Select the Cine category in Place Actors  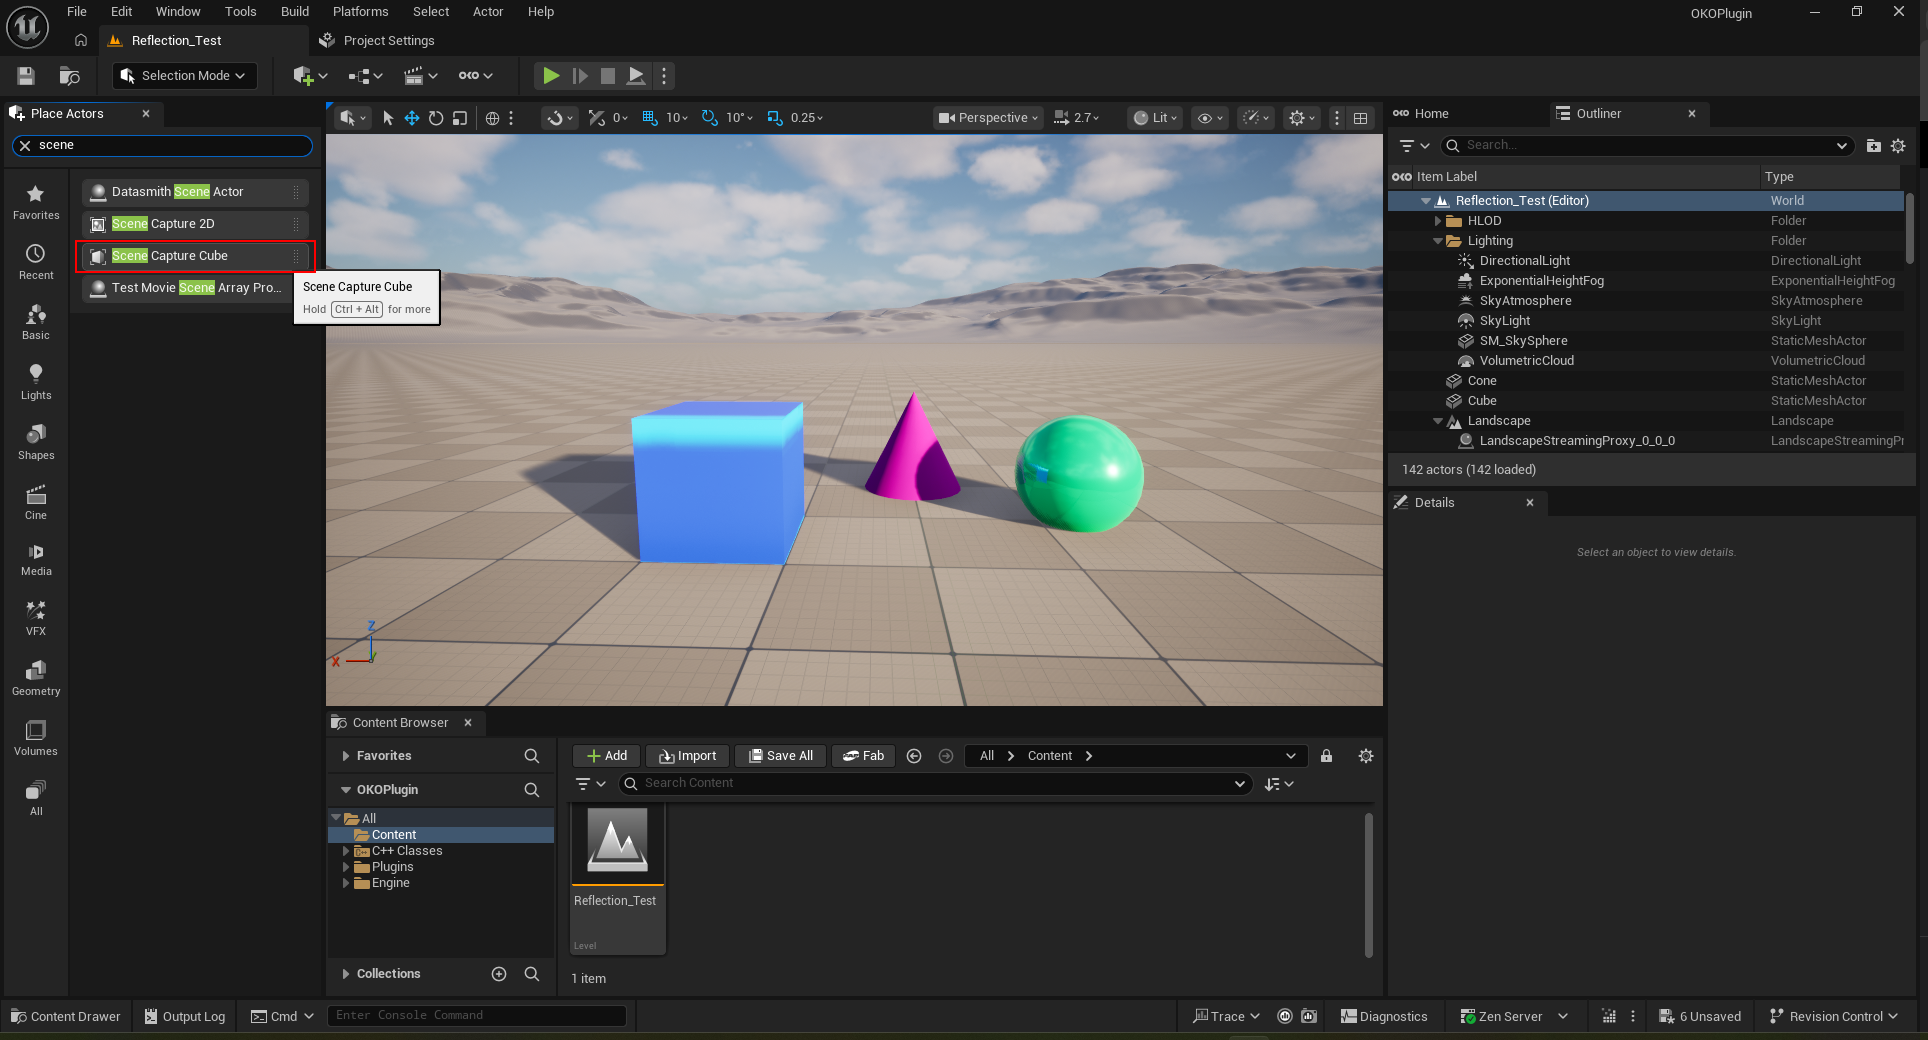(36, 503)
